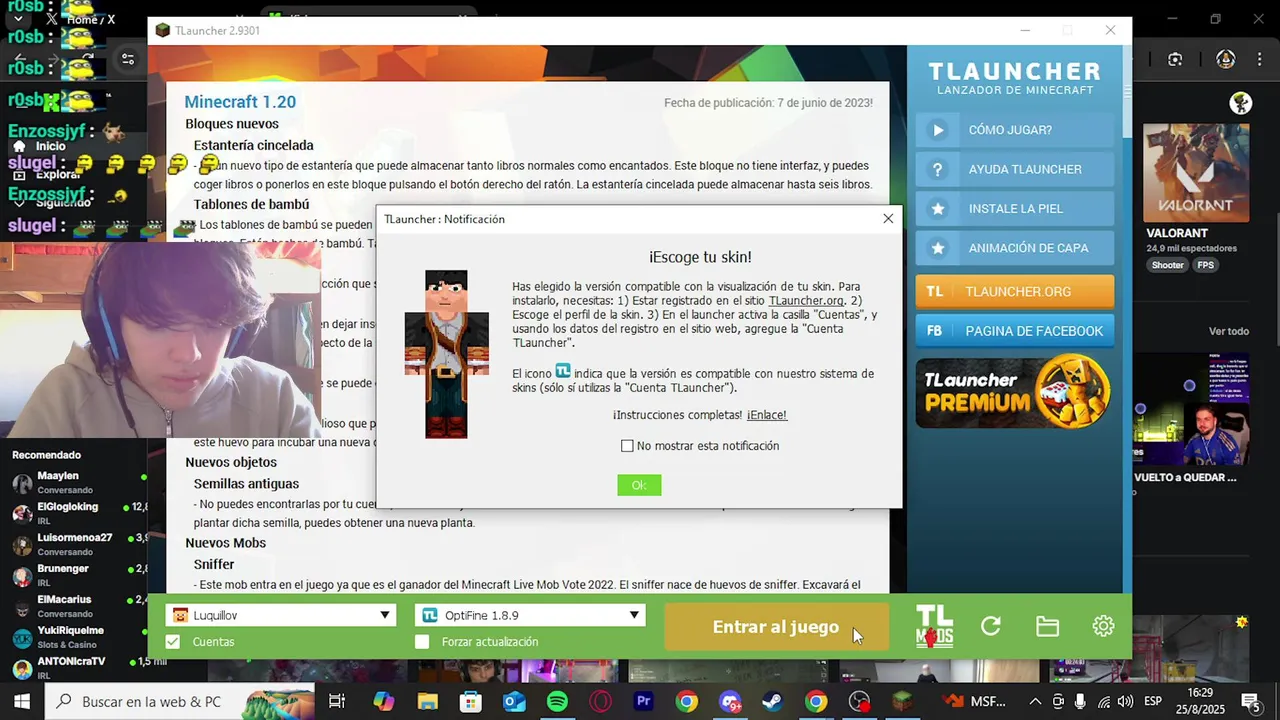The image size is (1280, 720).
Task: Close the TLauncher Notificación dialog
Action: [888, 219]
